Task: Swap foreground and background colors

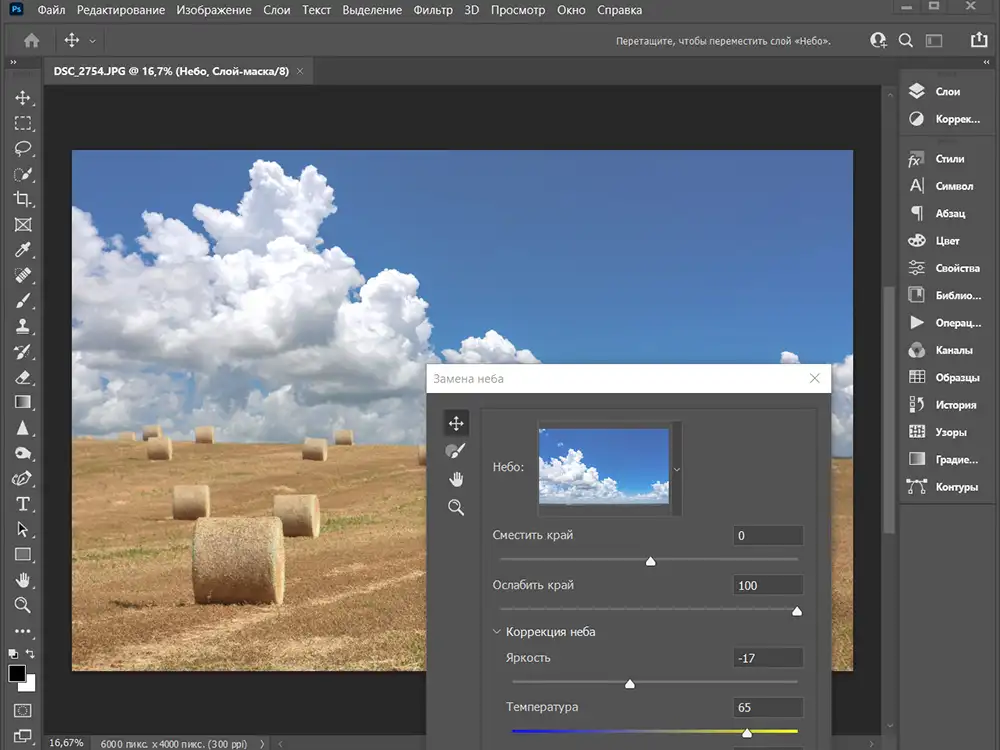Action: pyautogui.click(x=30, y=654)
